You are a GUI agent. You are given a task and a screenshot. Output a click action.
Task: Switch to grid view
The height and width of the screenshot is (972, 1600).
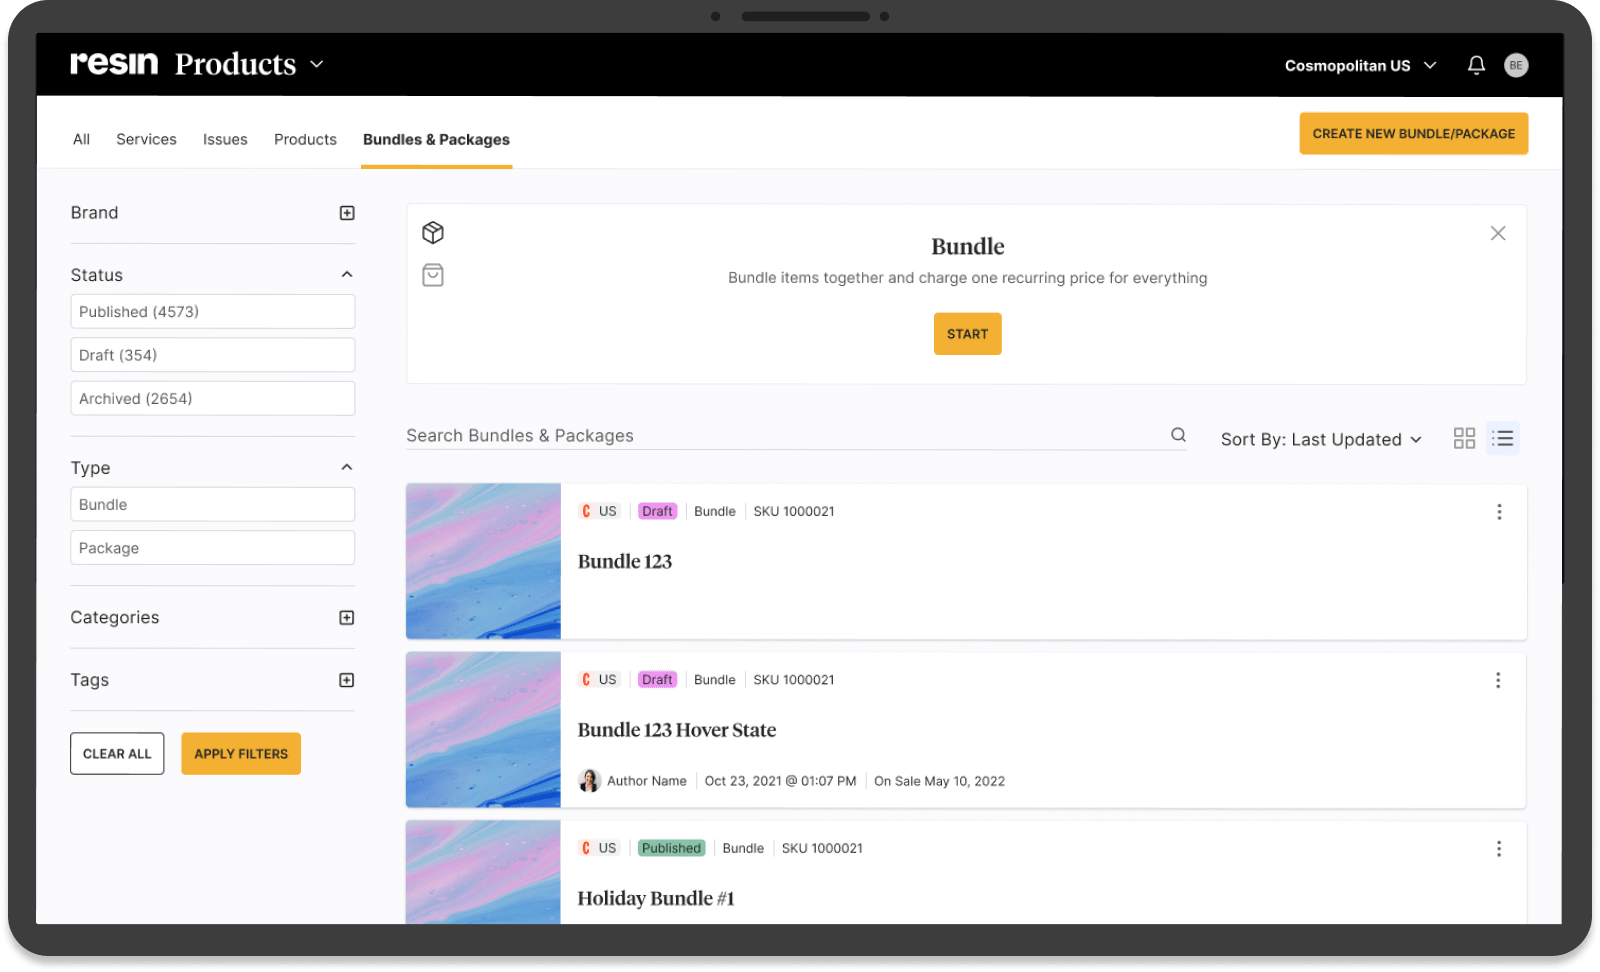point(1464,438)
